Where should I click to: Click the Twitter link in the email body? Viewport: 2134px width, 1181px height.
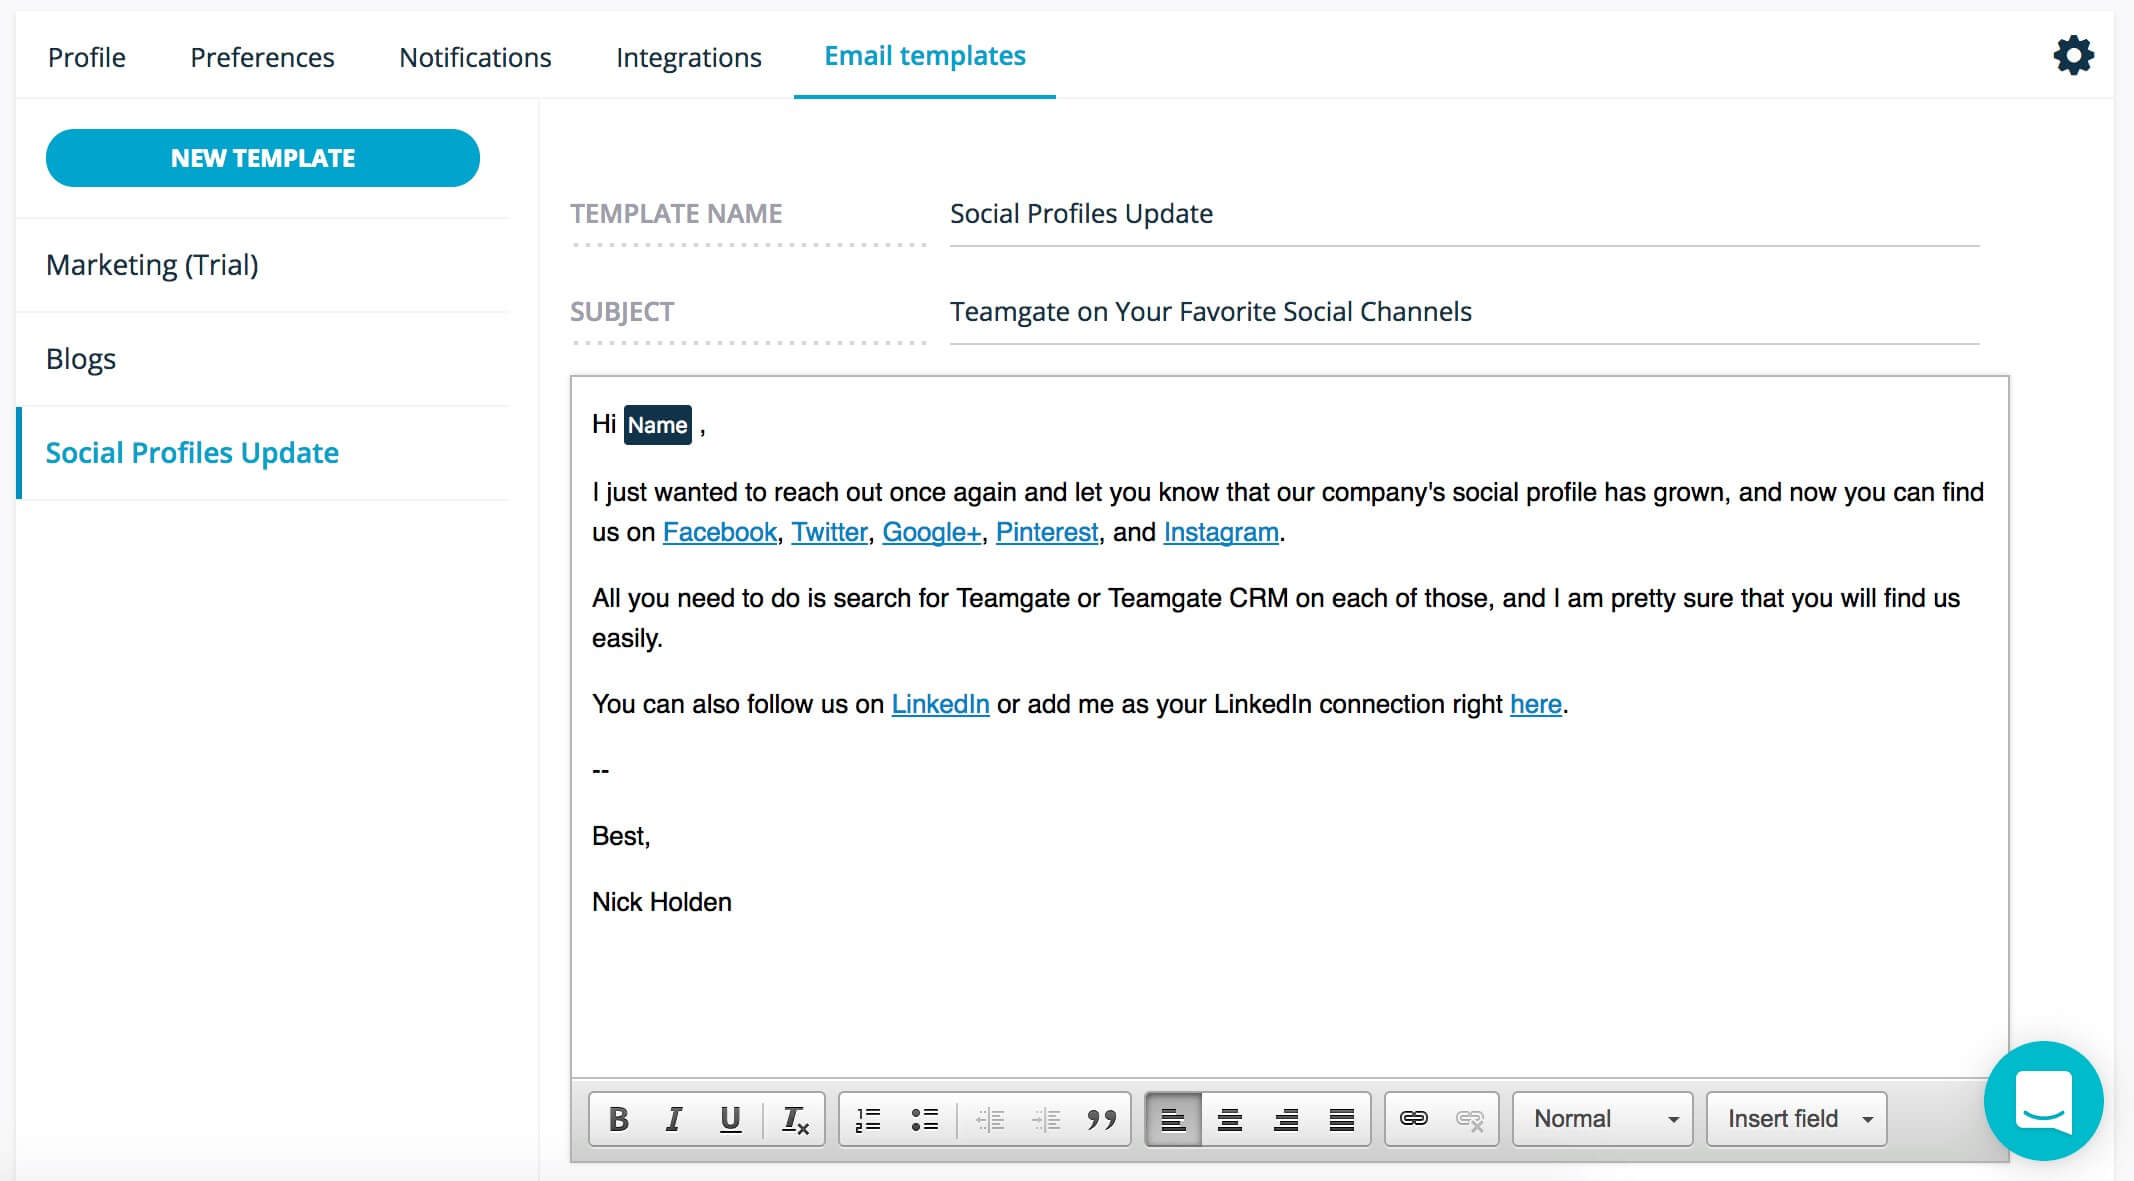(829, 532)
